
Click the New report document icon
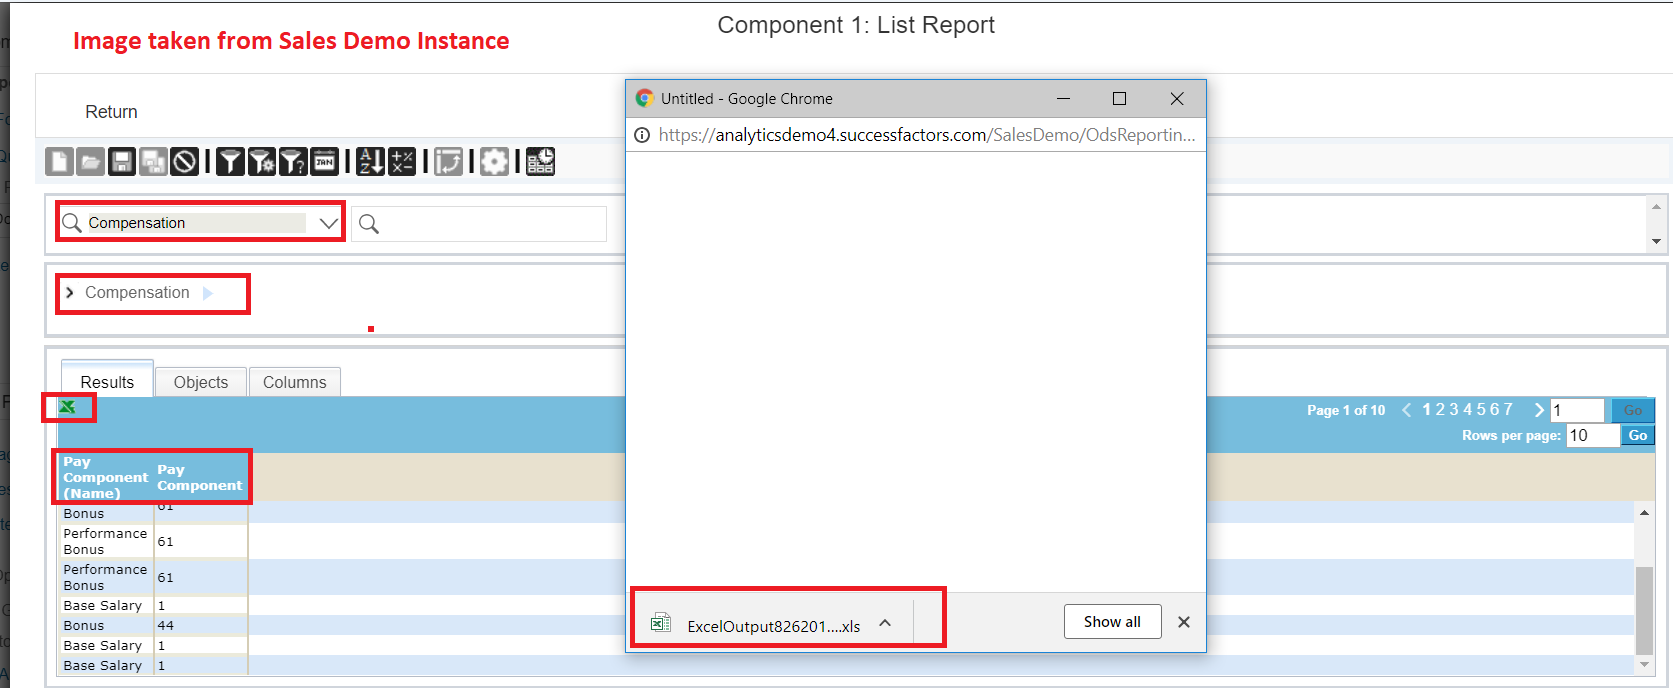pos(59,161)
